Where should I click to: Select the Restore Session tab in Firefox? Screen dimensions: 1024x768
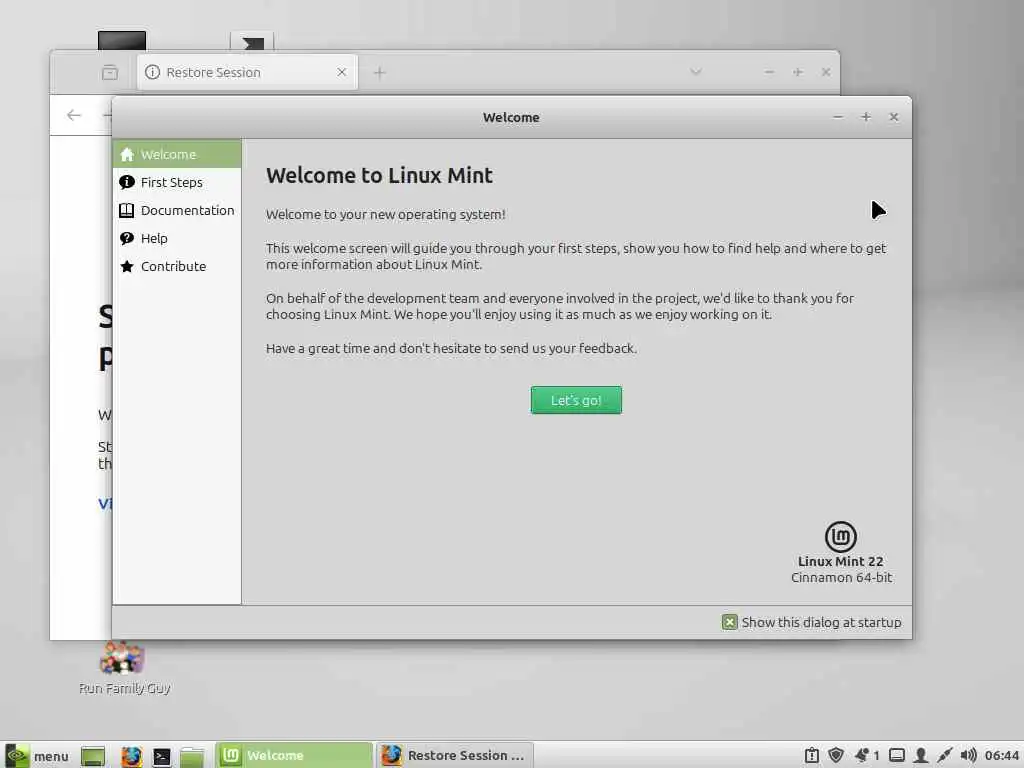(247, 72)
